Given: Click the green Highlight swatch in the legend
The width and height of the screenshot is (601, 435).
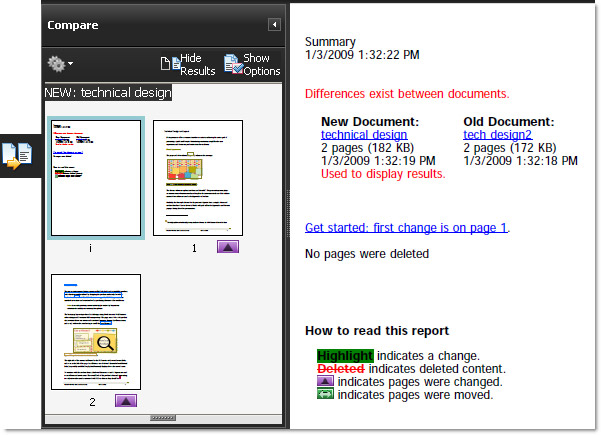Looking at the screenshot, I should coord(345,355).
